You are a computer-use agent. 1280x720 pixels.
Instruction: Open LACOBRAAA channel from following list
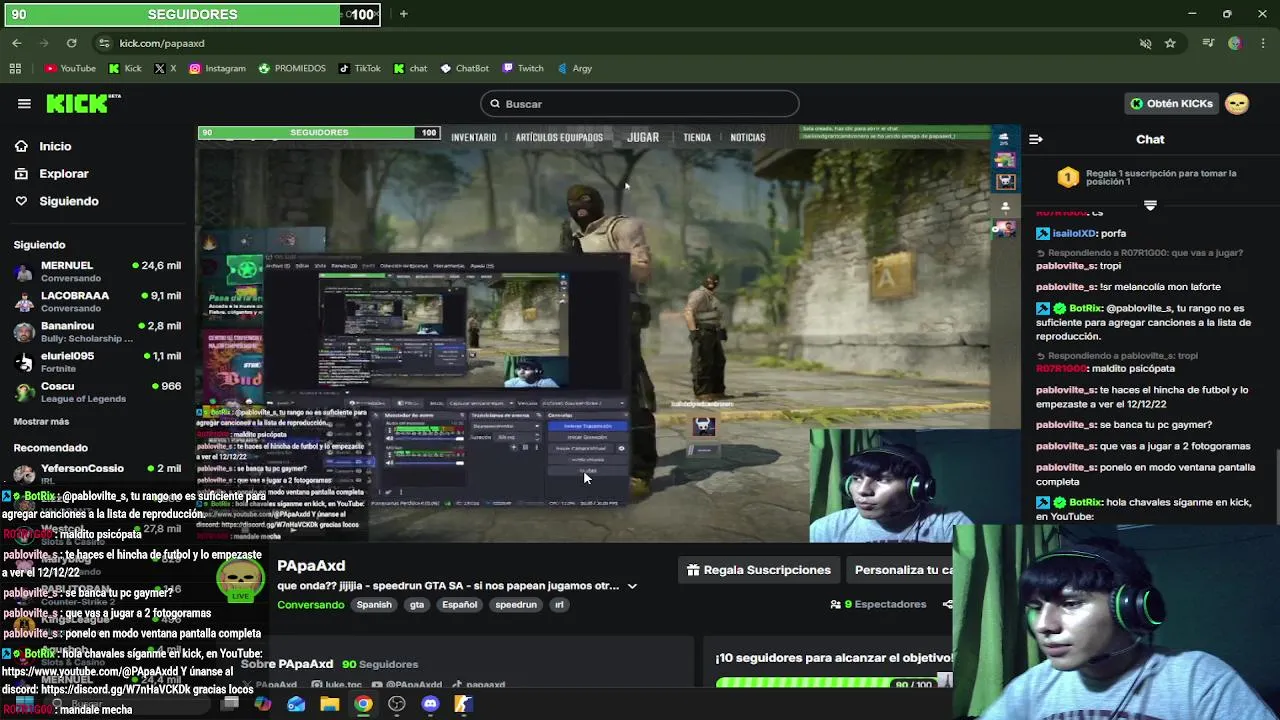pos(97,301)
